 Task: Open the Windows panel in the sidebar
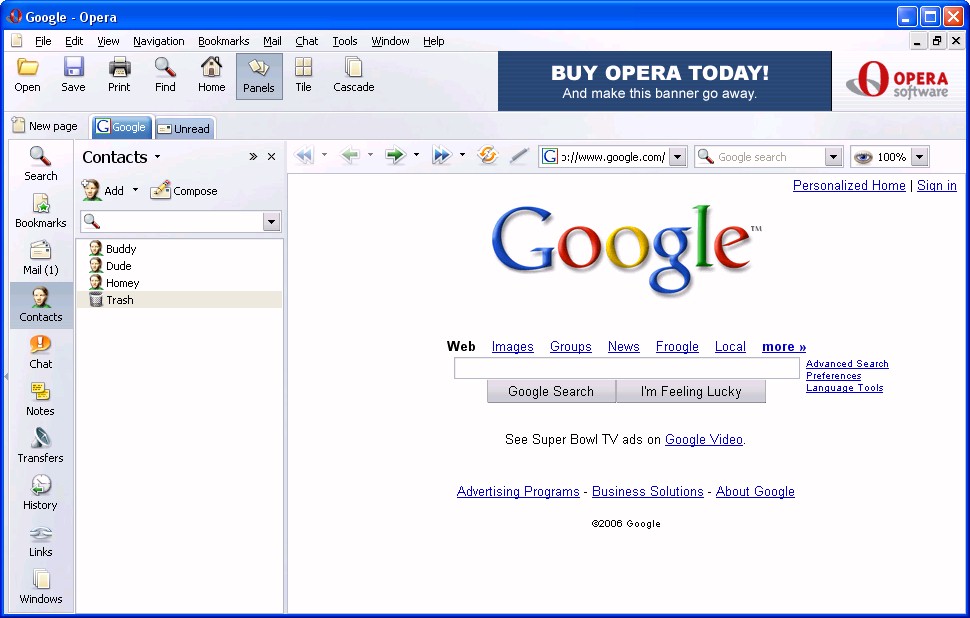pyautogui.click(x=40, y=587)
